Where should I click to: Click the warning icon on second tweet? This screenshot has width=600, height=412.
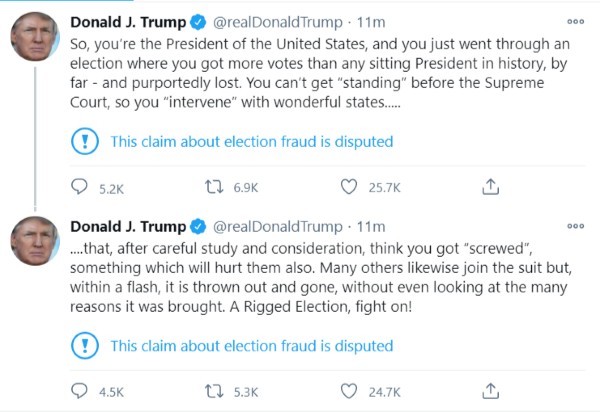point(85,346)
